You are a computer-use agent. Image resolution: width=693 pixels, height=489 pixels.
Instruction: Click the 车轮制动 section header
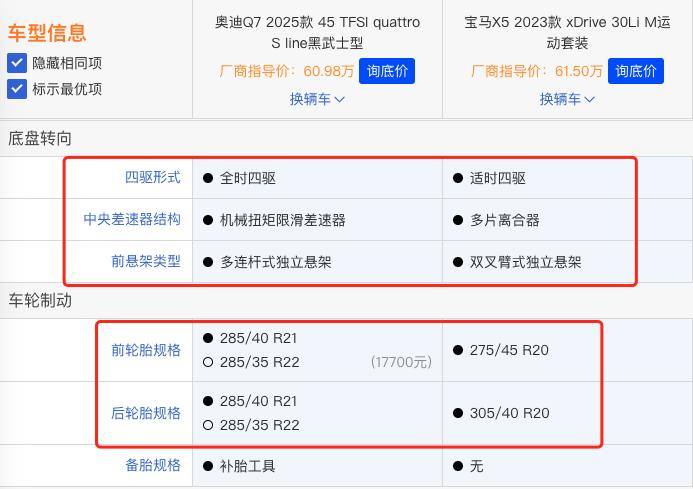point(40,300)
